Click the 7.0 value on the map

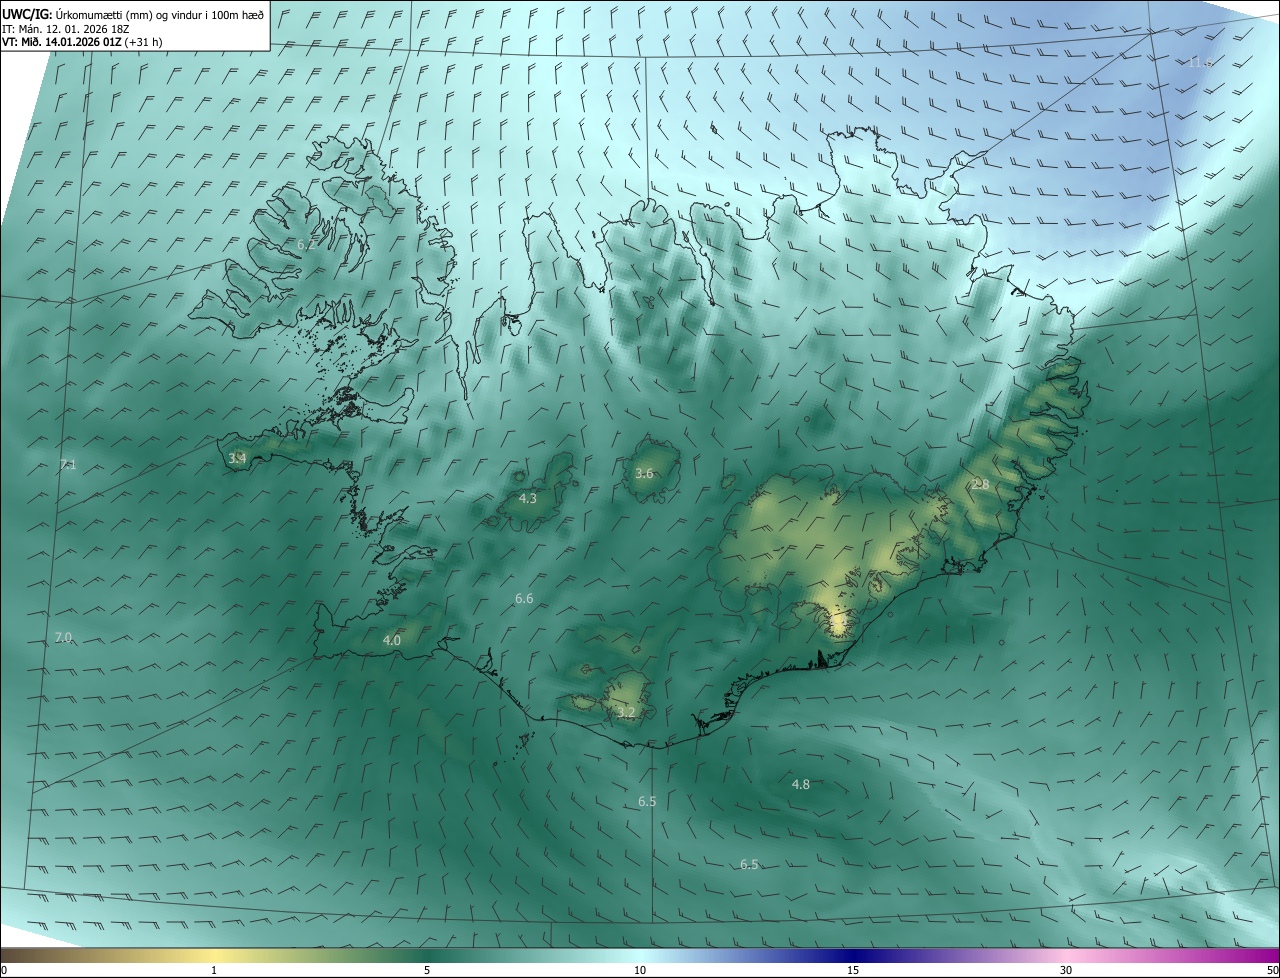click(x=63, y=637)
